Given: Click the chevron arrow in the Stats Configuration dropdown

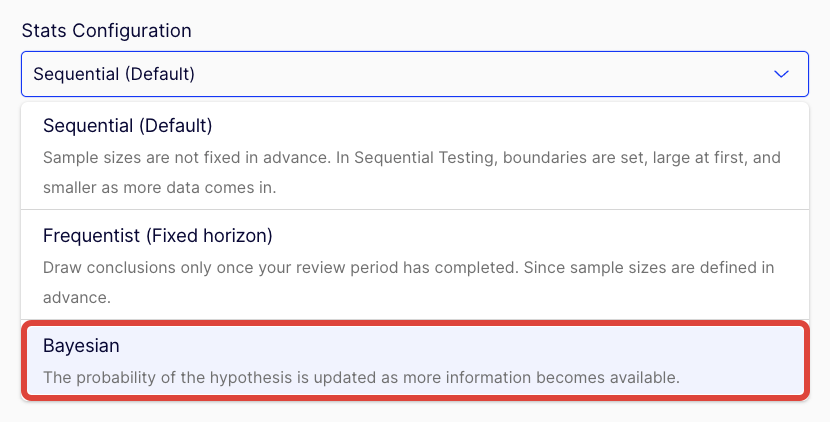Looking at the screenshot, I should [781, 74].
